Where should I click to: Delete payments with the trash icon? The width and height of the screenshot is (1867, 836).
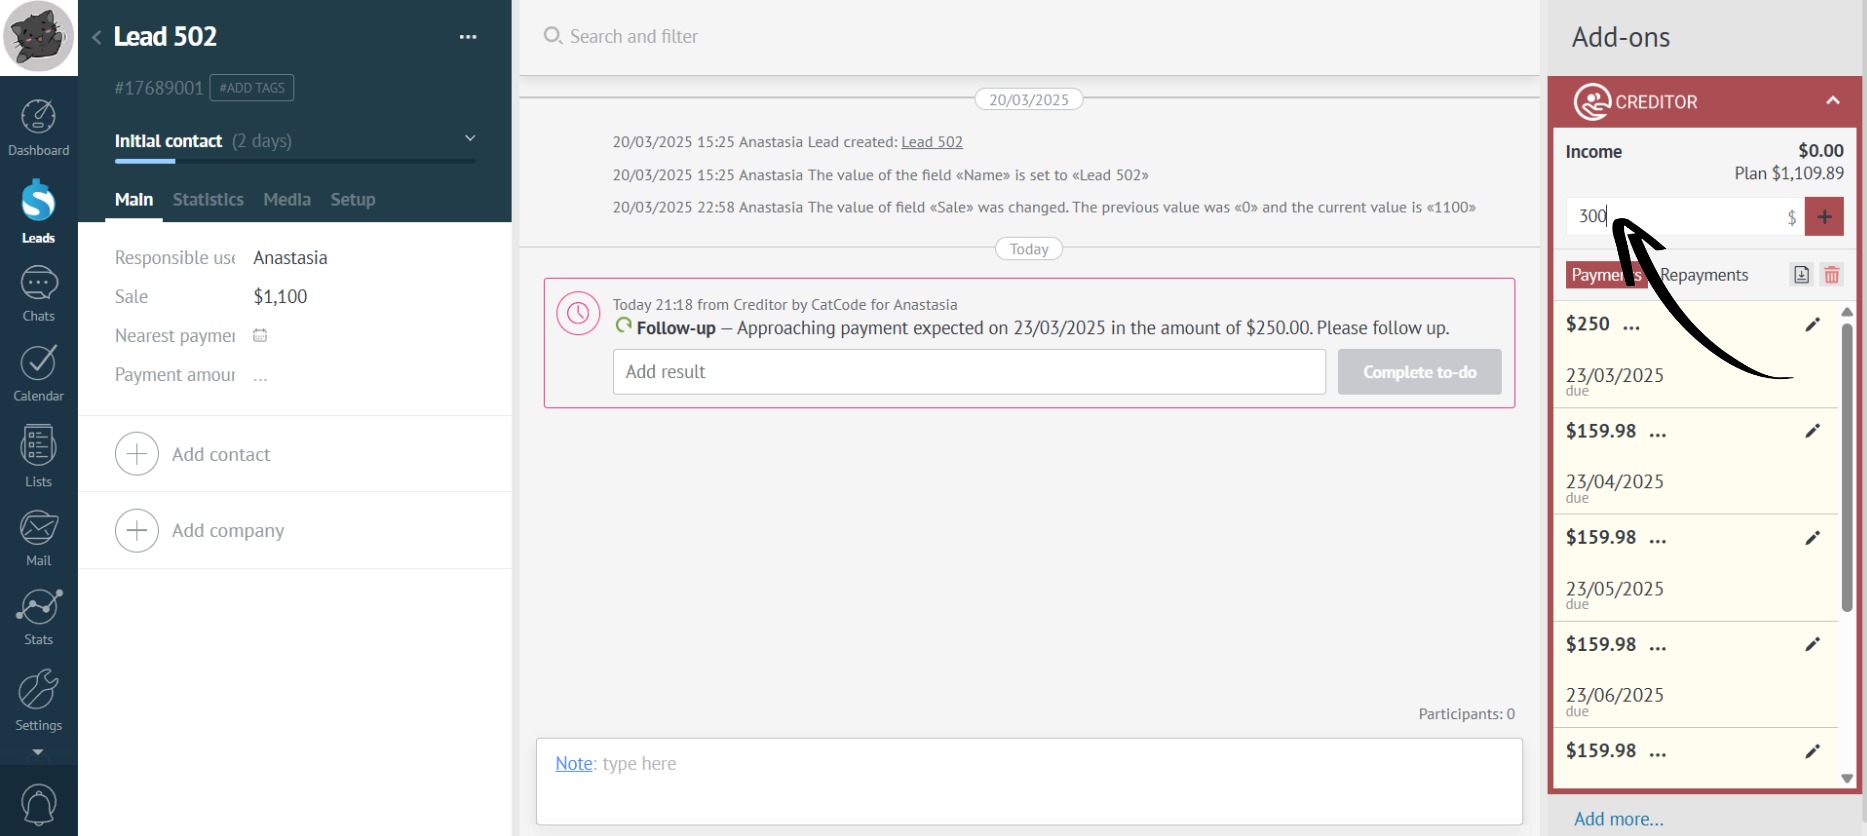click(x=1831, y=275)
